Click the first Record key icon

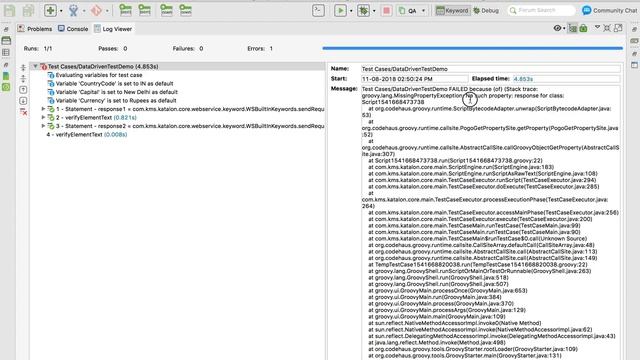pos(125,10)
